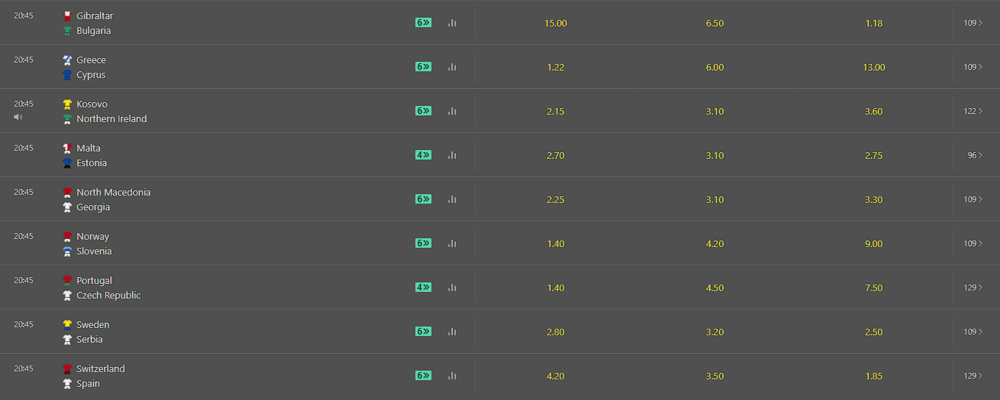Select Norway home win odds 1.40

pyautogui.click(x=555, y=243)
